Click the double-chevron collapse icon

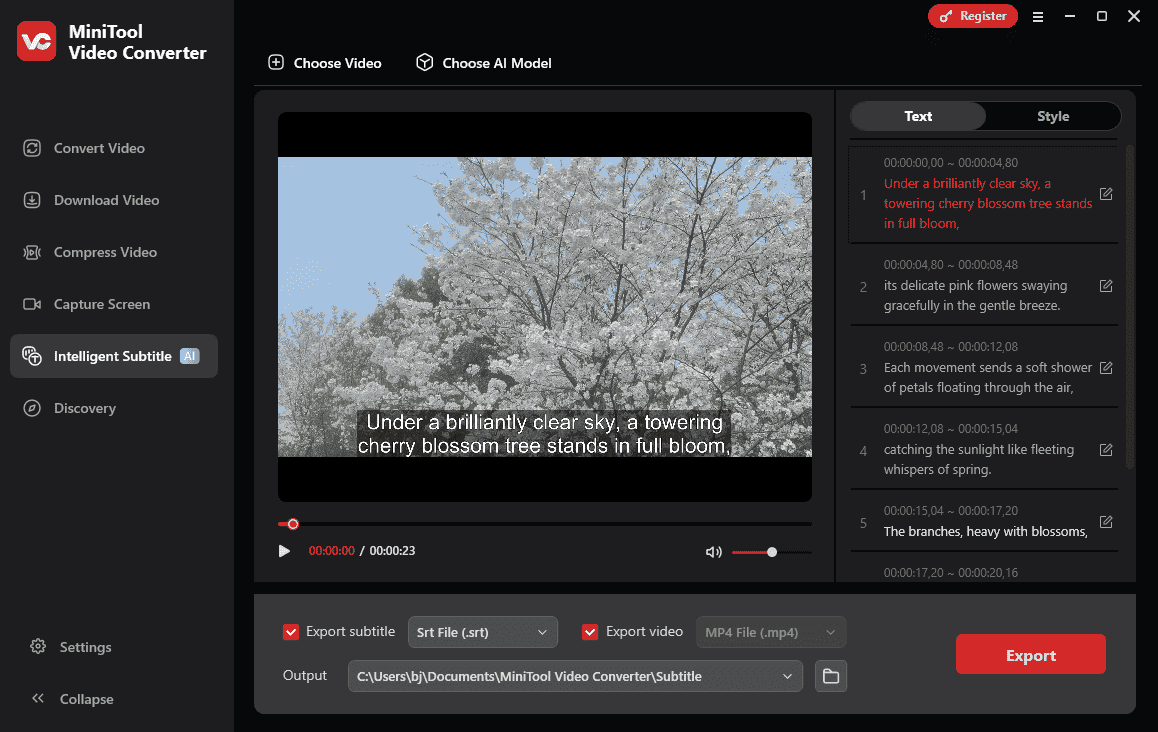(38, 698)
